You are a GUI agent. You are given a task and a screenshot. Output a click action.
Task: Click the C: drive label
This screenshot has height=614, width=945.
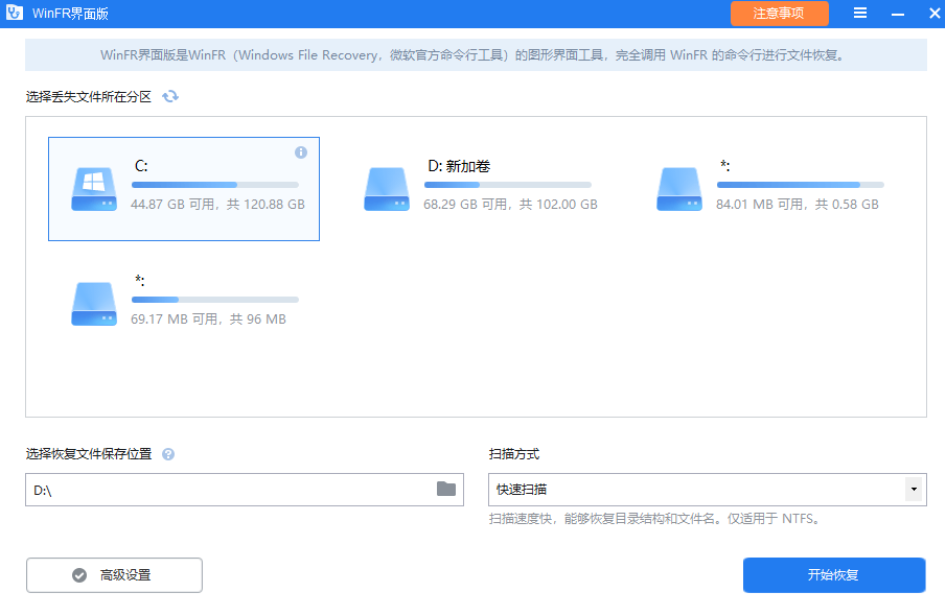click(x=141, y=166)
